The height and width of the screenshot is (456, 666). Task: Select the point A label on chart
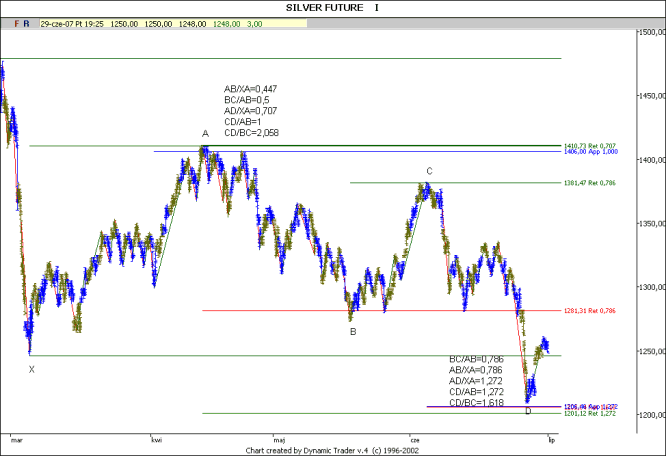(205, 134)
